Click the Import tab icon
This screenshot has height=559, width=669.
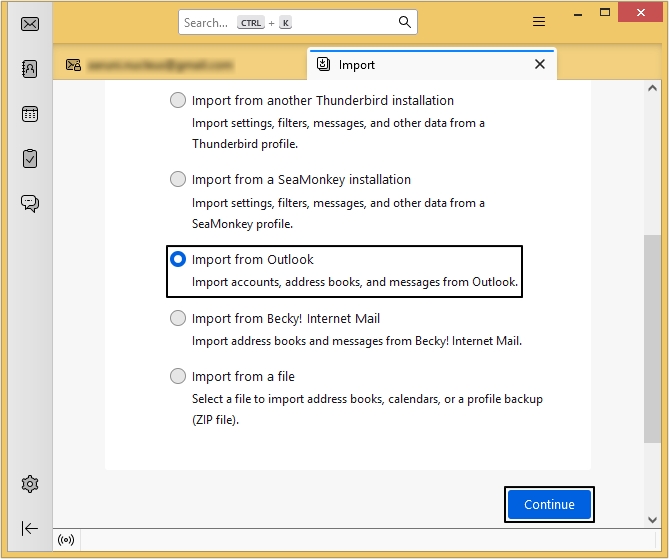point(323,64)
